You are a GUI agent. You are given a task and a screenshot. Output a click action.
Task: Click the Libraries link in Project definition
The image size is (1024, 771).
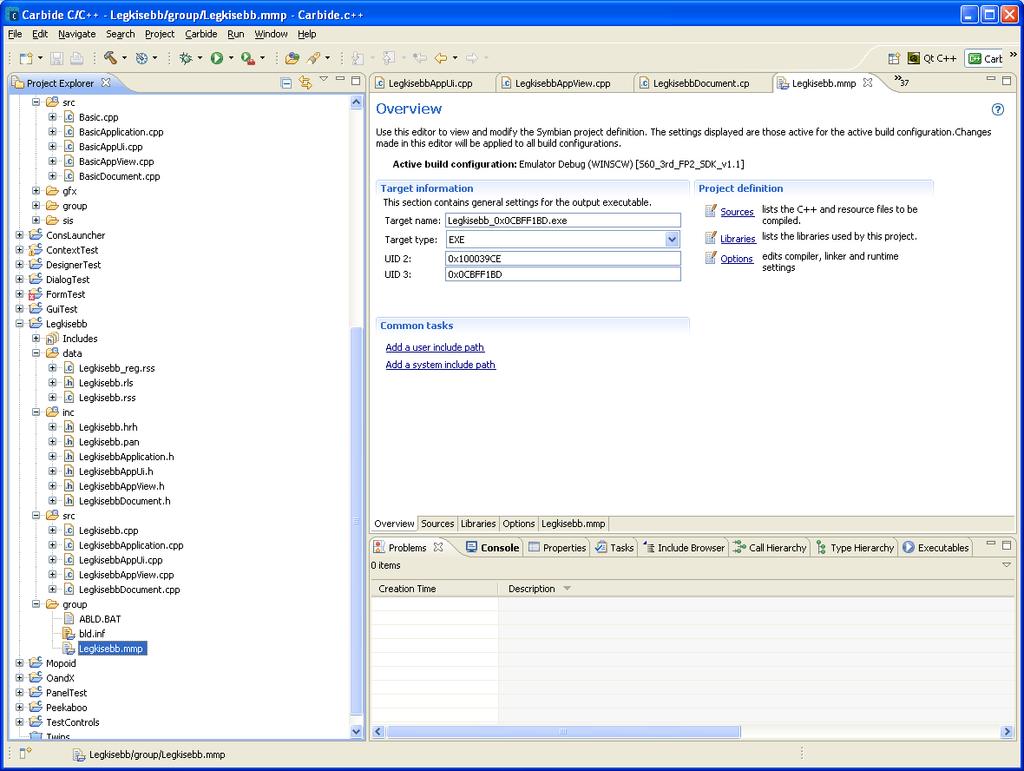[738, 238]
